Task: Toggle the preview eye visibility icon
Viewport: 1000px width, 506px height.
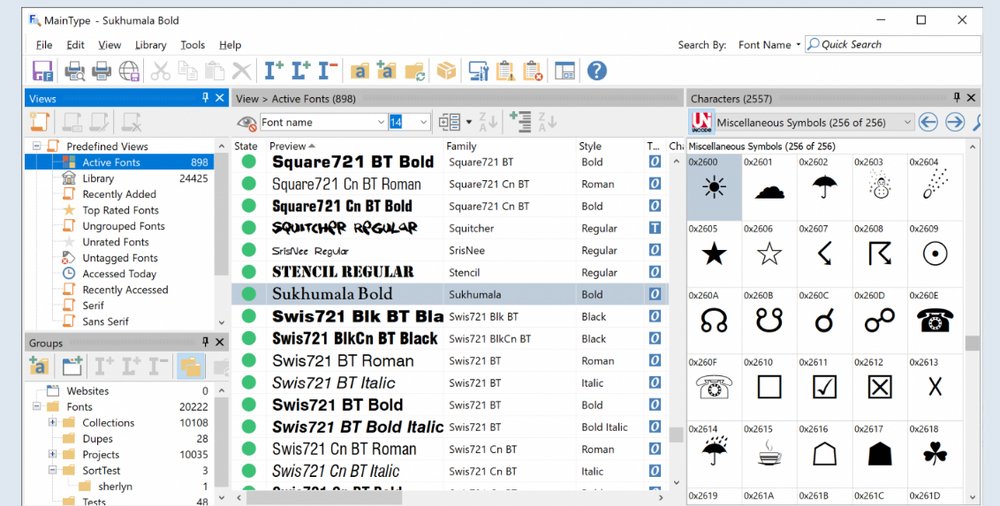Action: point(246,123)
